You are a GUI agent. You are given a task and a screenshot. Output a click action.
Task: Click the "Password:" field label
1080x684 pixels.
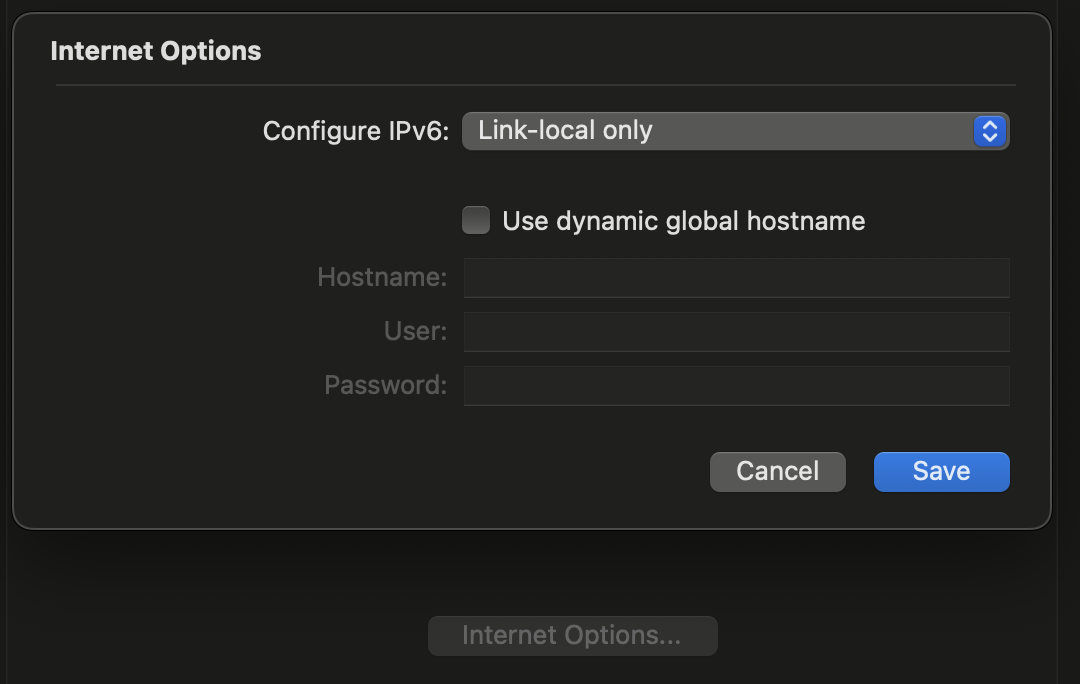tap(385, 385)
